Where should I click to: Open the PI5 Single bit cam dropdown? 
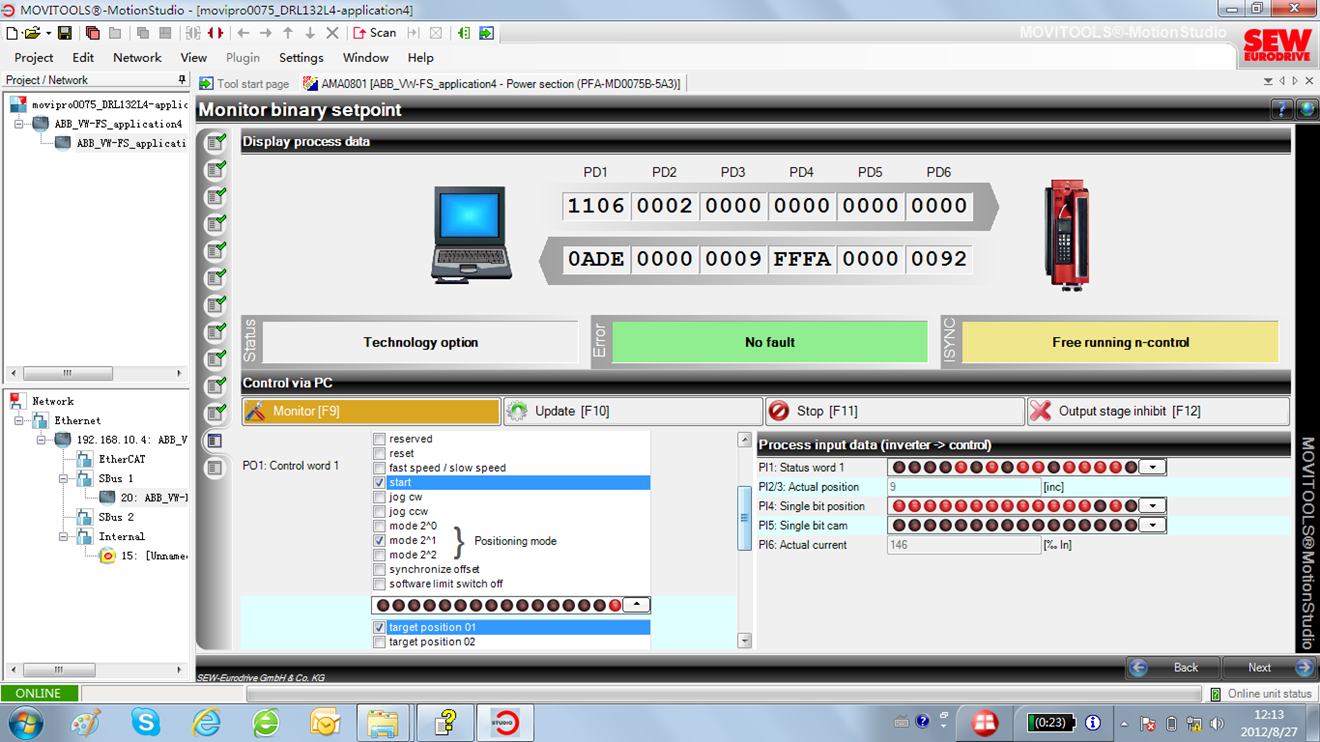click(x=1153, y=525)
